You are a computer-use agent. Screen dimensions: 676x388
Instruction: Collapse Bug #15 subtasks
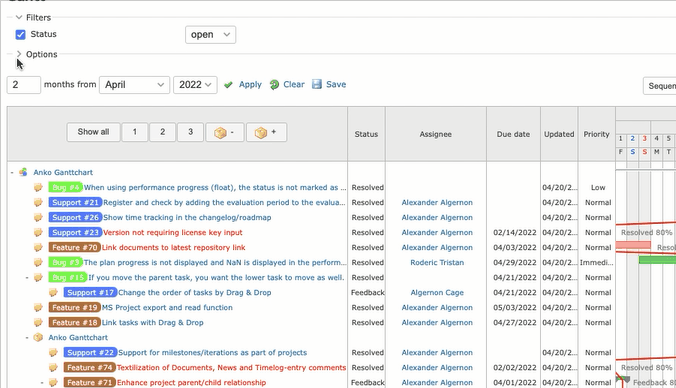tap(27, 278)
